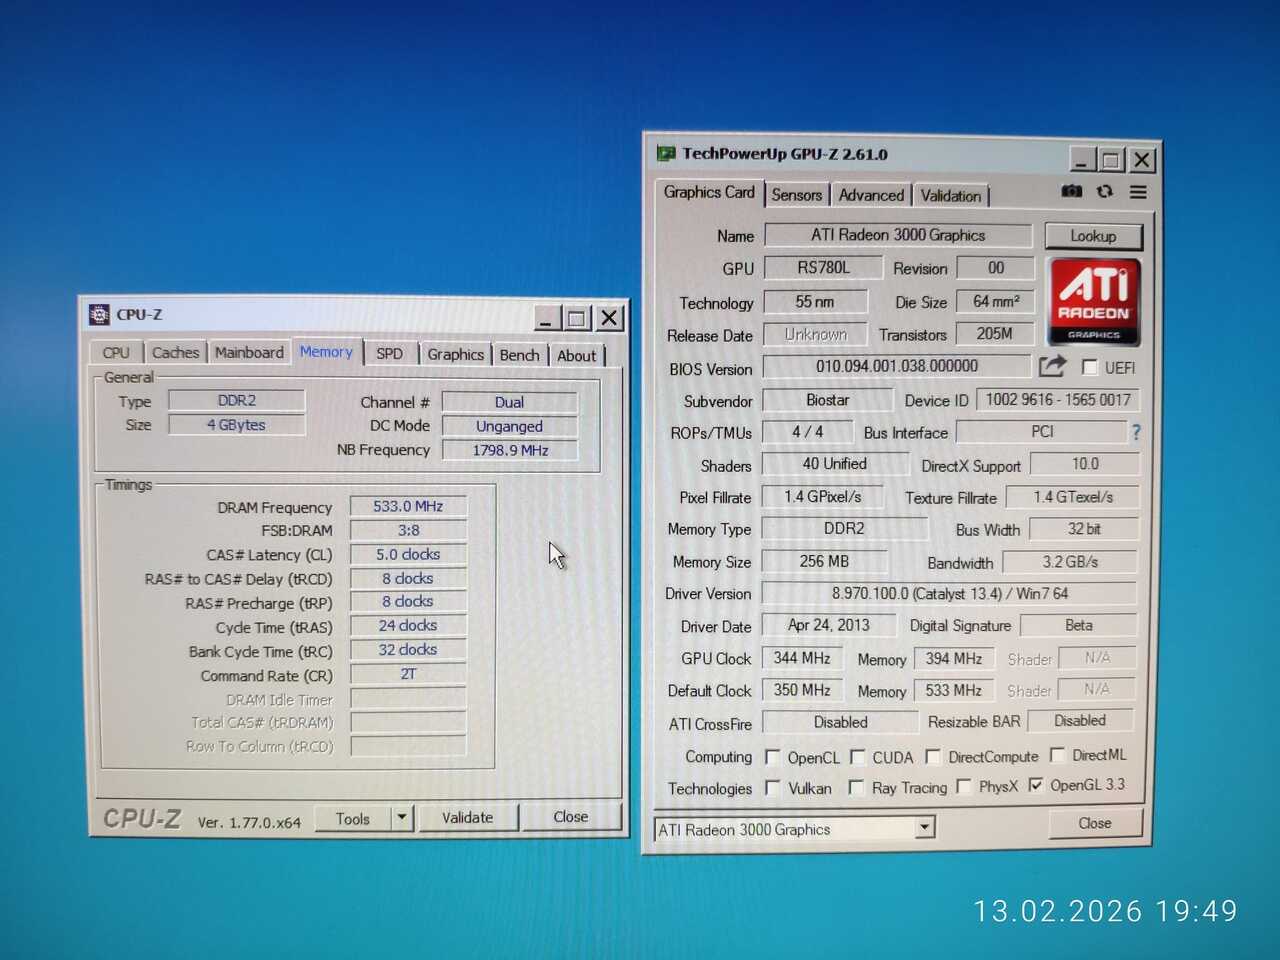Select the Memory tab in CPU-Z
This screenshot has width=1280, height=960.
point(326,351)
